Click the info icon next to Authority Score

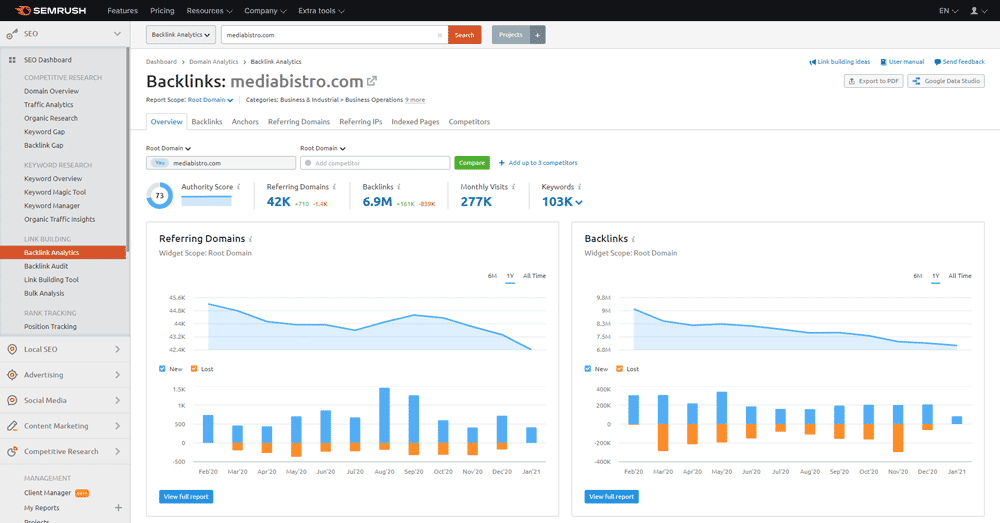[x=239, y=187]
